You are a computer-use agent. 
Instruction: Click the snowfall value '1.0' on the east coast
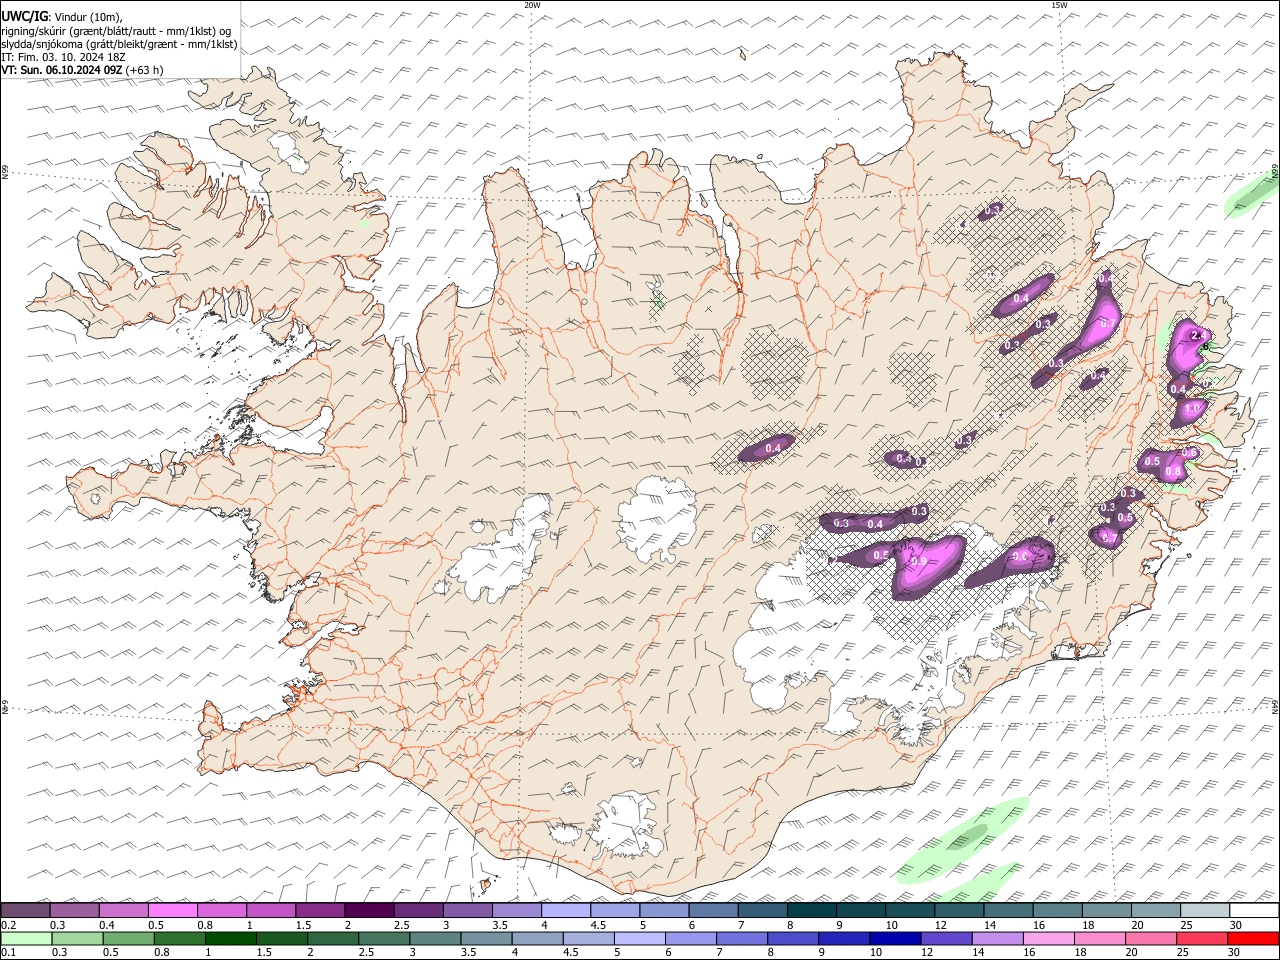1192,409
